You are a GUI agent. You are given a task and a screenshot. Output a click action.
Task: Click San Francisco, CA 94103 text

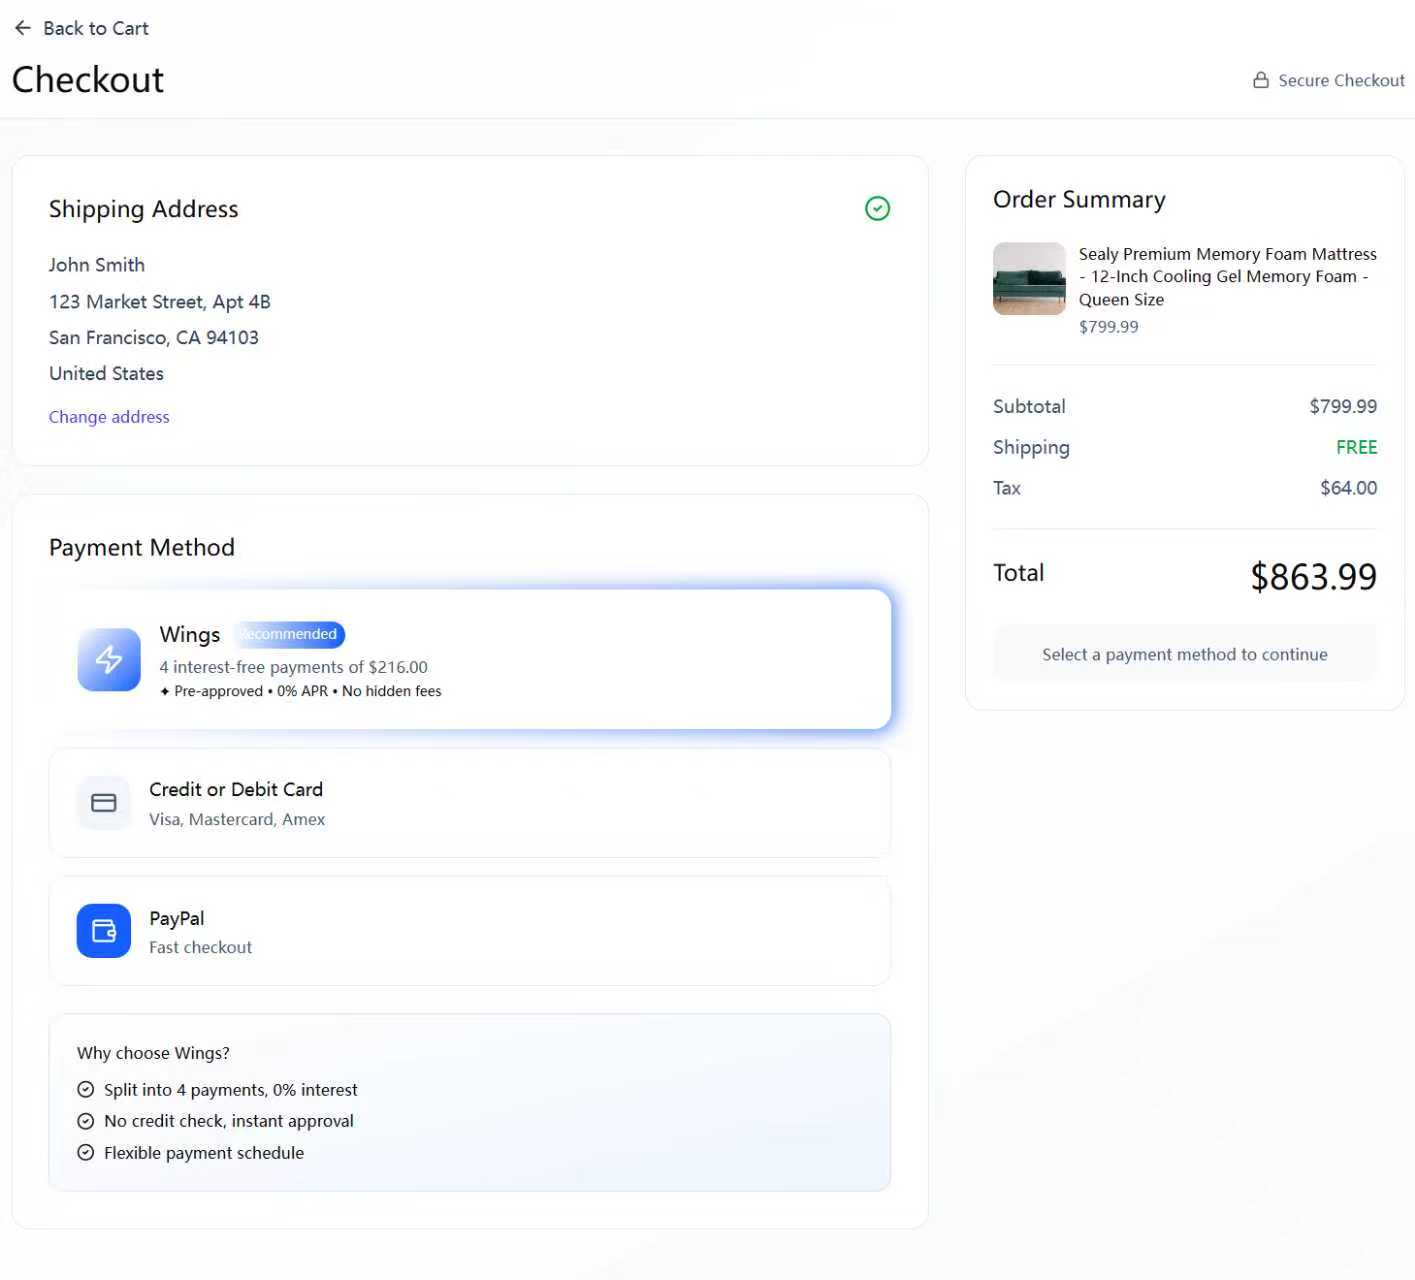[154, 338]
